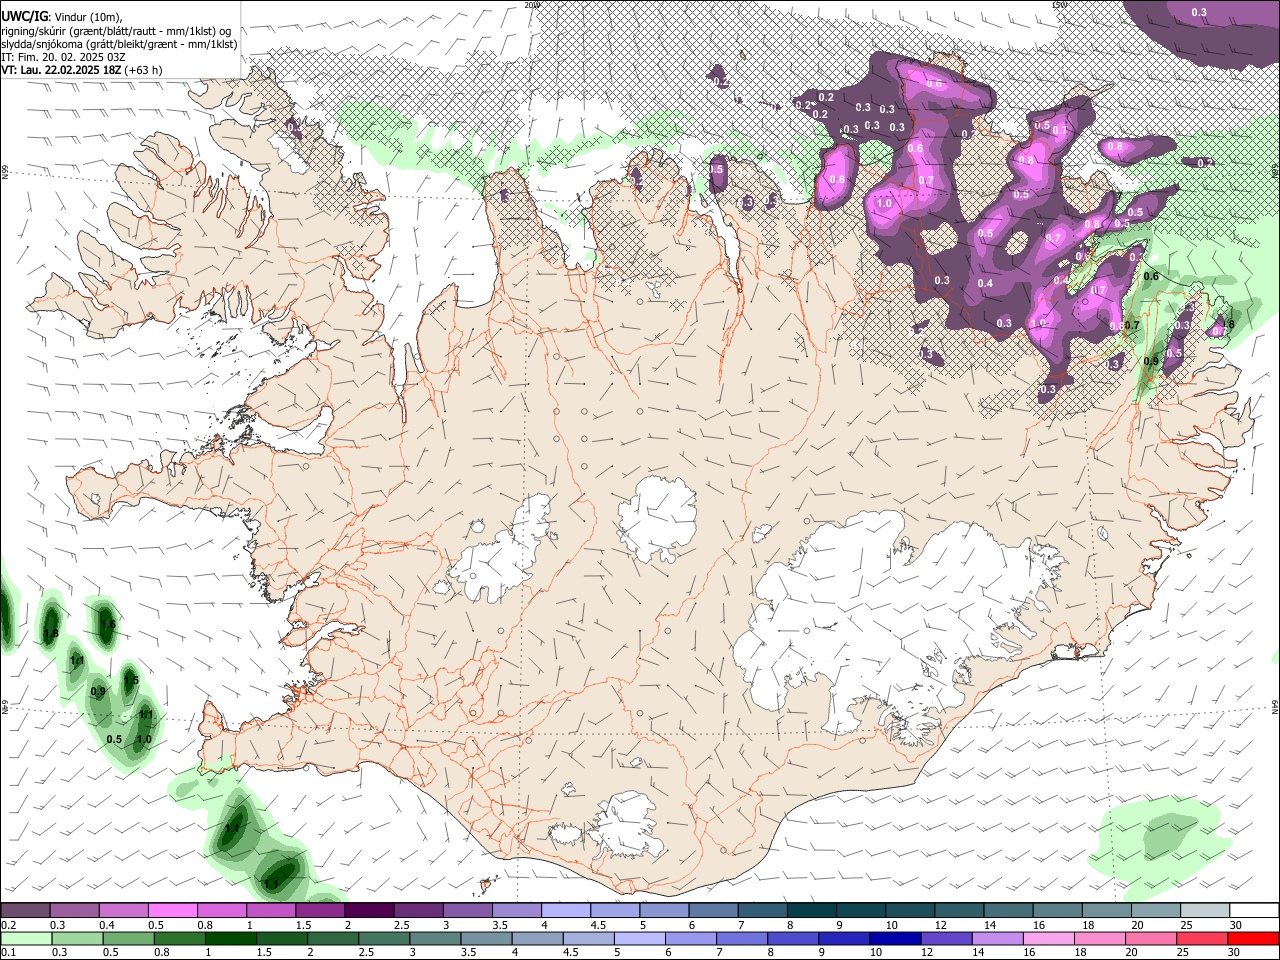The width and height of the screenshot is (1280, 960).
Task: Click the 'rigning/skúrir' header line
Action: pos(116,31)
